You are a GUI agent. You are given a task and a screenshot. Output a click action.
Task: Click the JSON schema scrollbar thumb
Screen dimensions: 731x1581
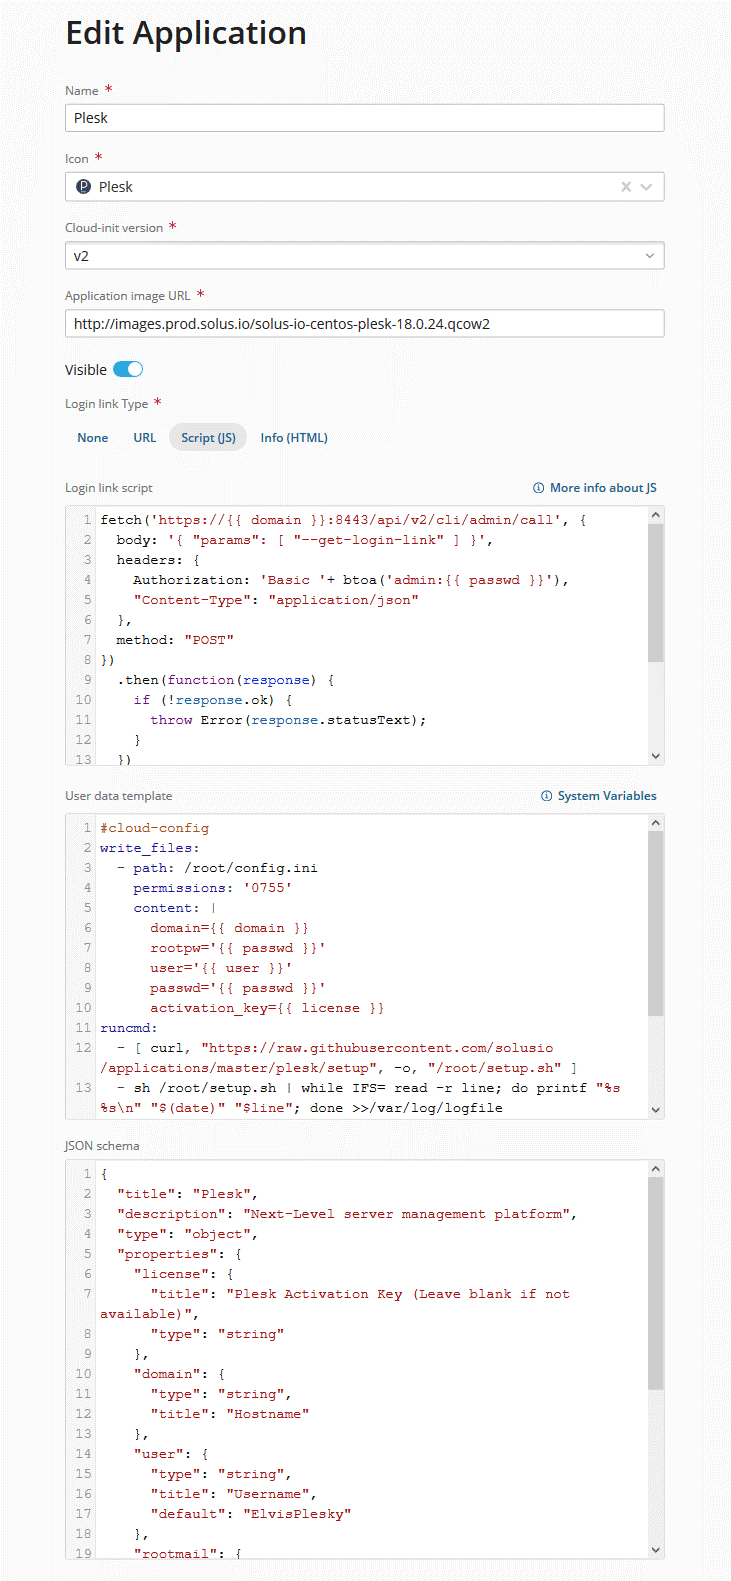pos(656,1284)
